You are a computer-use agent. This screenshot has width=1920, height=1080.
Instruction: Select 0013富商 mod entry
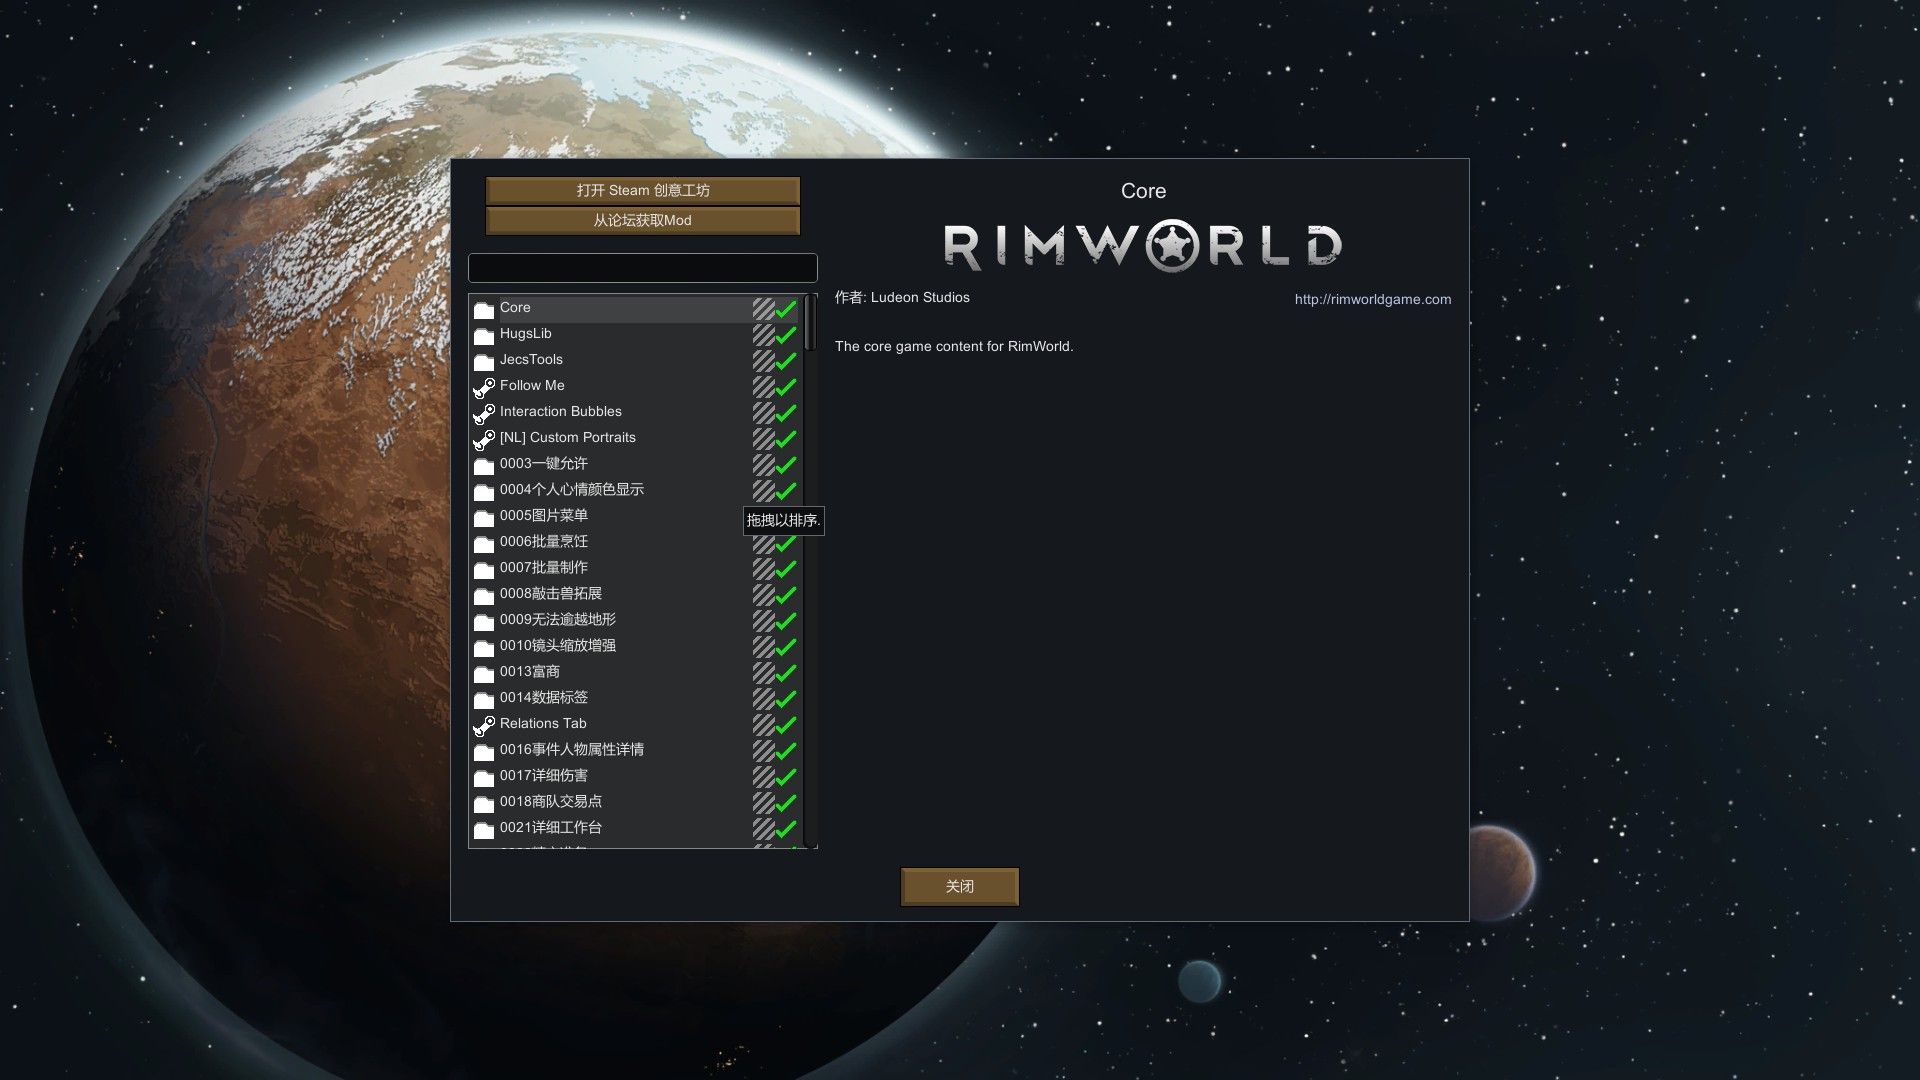[636, 673]
